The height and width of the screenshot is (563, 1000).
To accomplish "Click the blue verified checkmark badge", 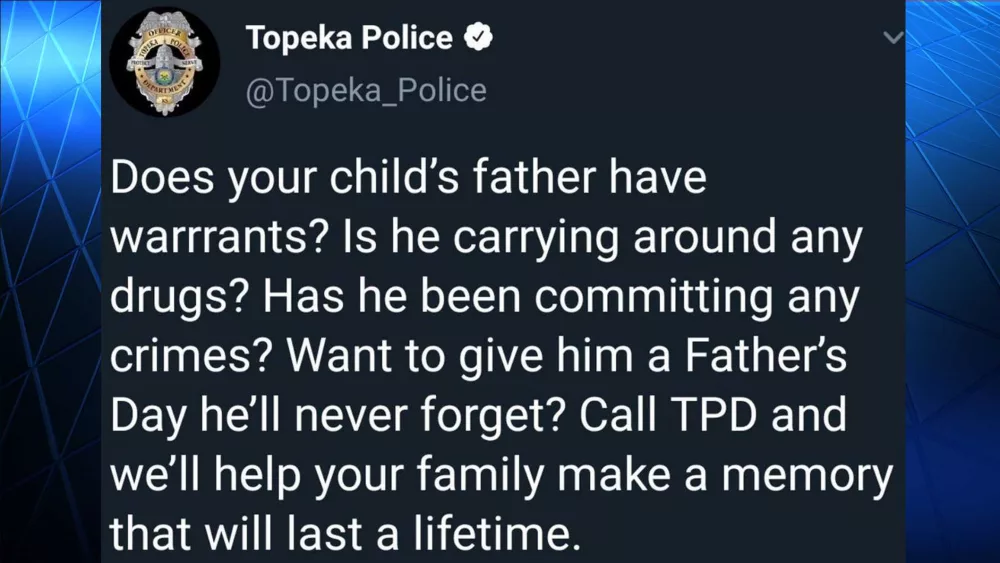I will coord(479,39).
